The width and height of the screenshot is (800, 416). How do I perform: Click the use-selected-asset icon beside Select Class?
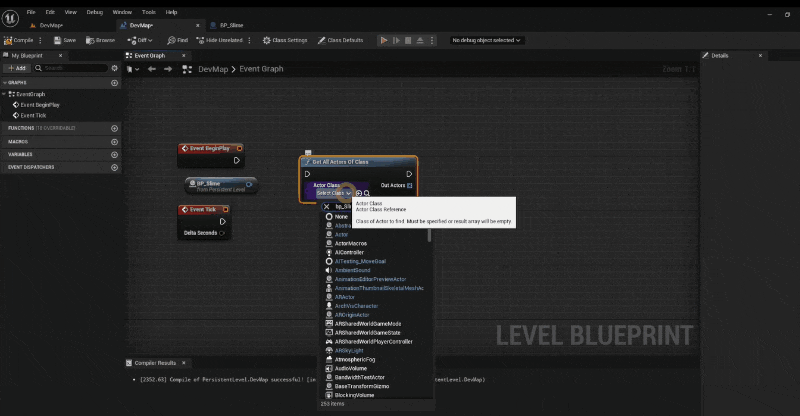(x=359, y=193)
